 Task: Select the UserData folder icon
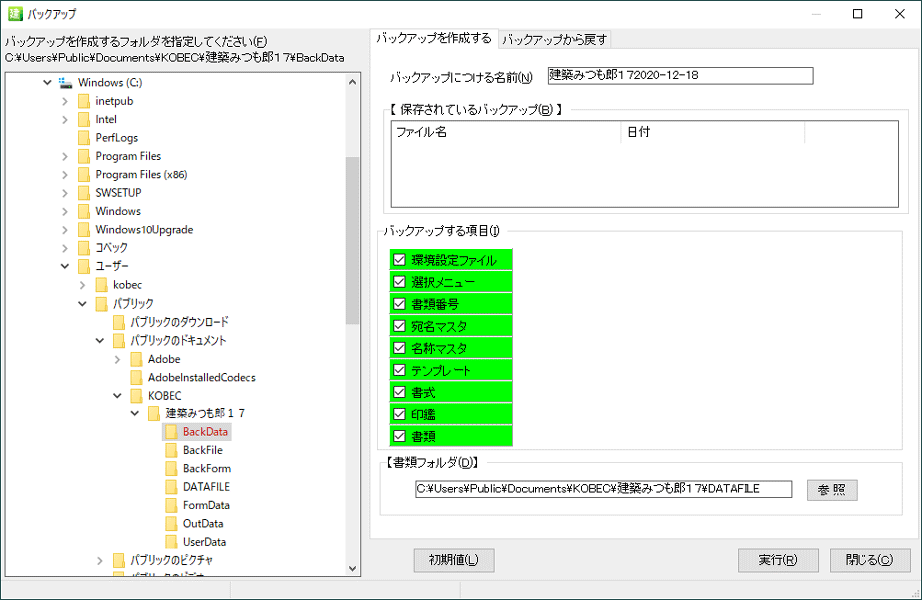point(172,542)
